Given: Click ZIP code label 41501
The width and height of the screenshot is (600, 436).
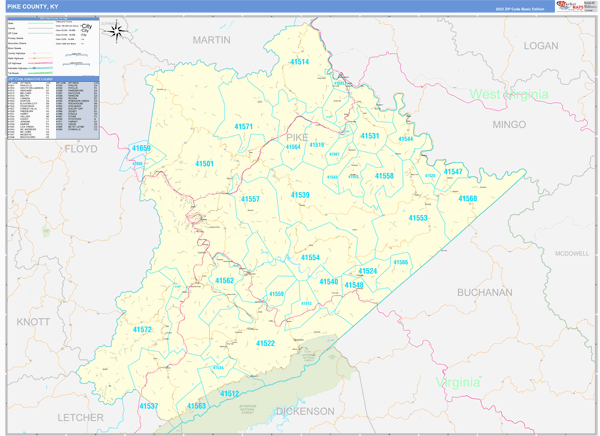Looking at the screenshot, I should [x=204, y=163].
